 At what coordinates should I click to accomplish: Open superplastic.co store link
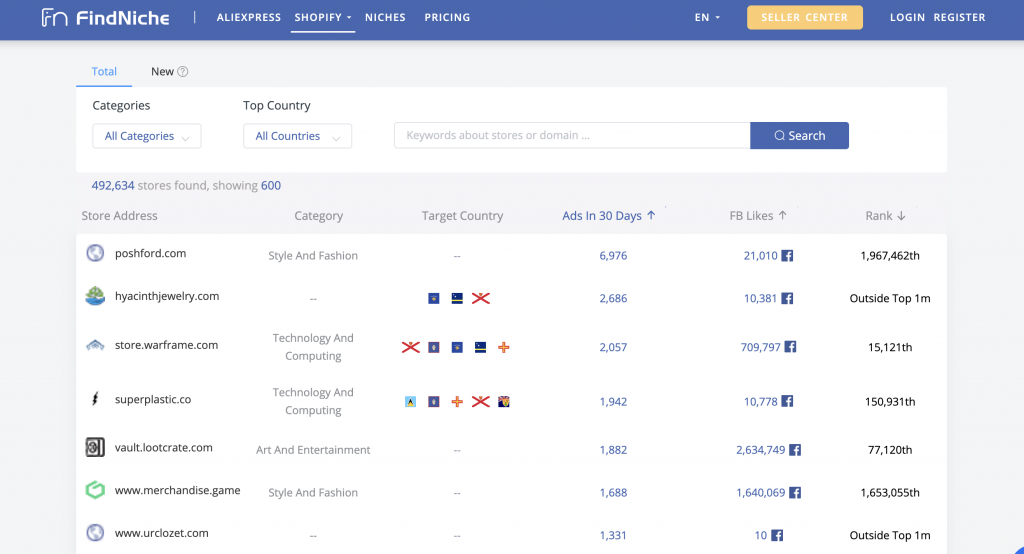tap(153, 399)
